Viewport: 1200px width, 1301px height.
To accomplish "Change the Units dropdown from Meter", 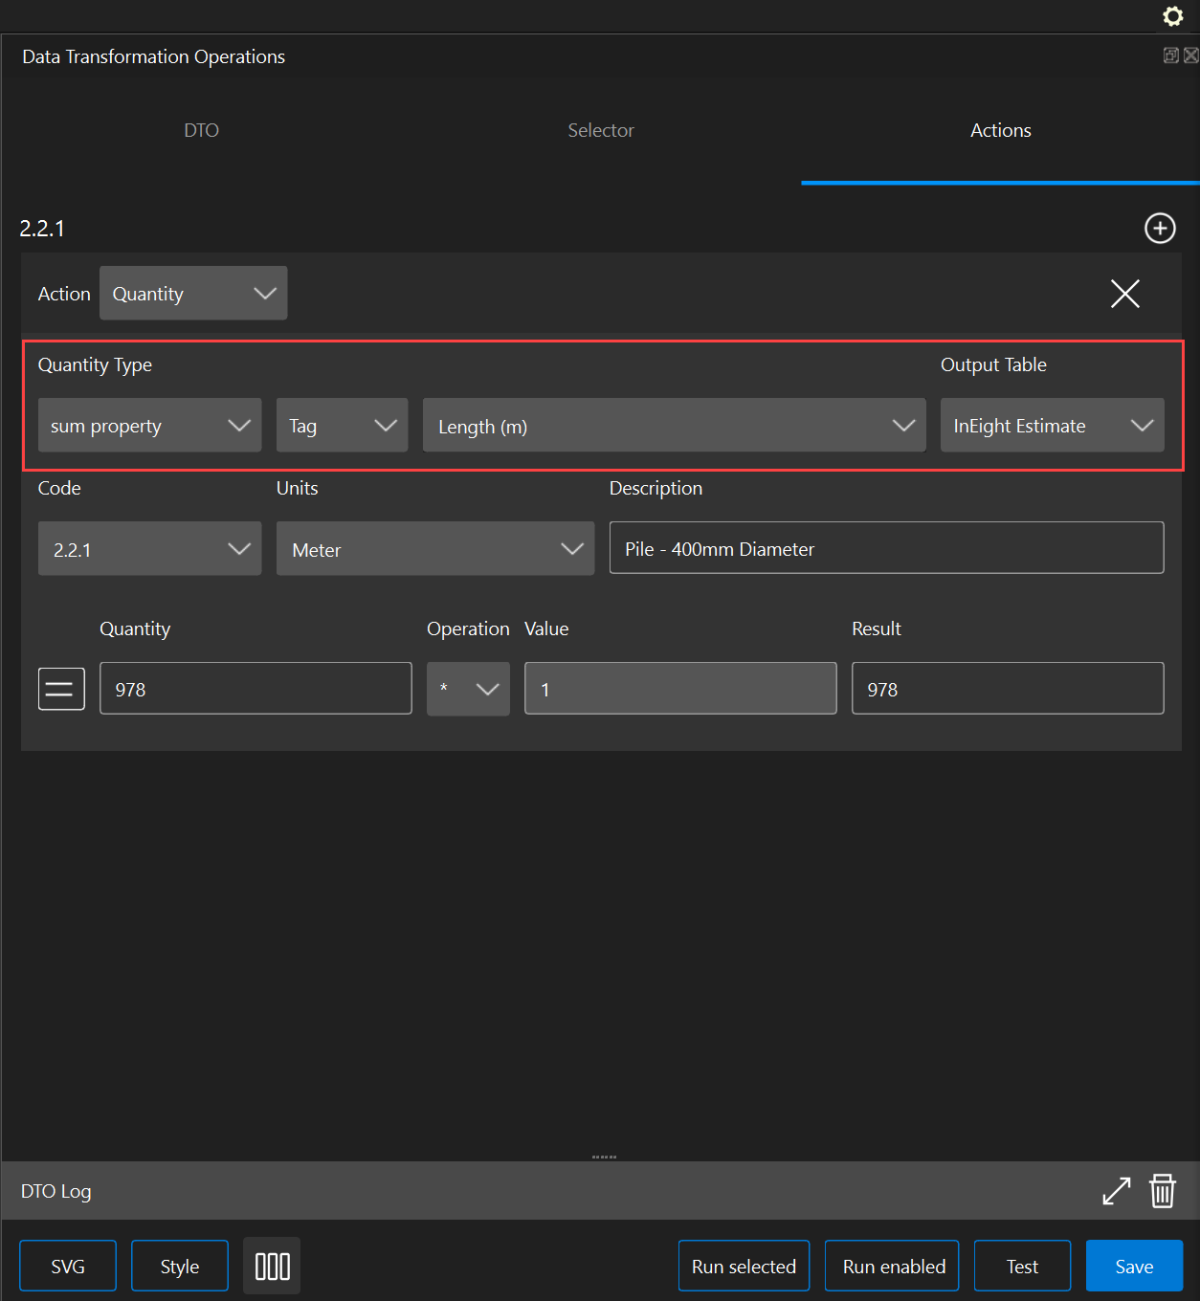I will point(435,549).
